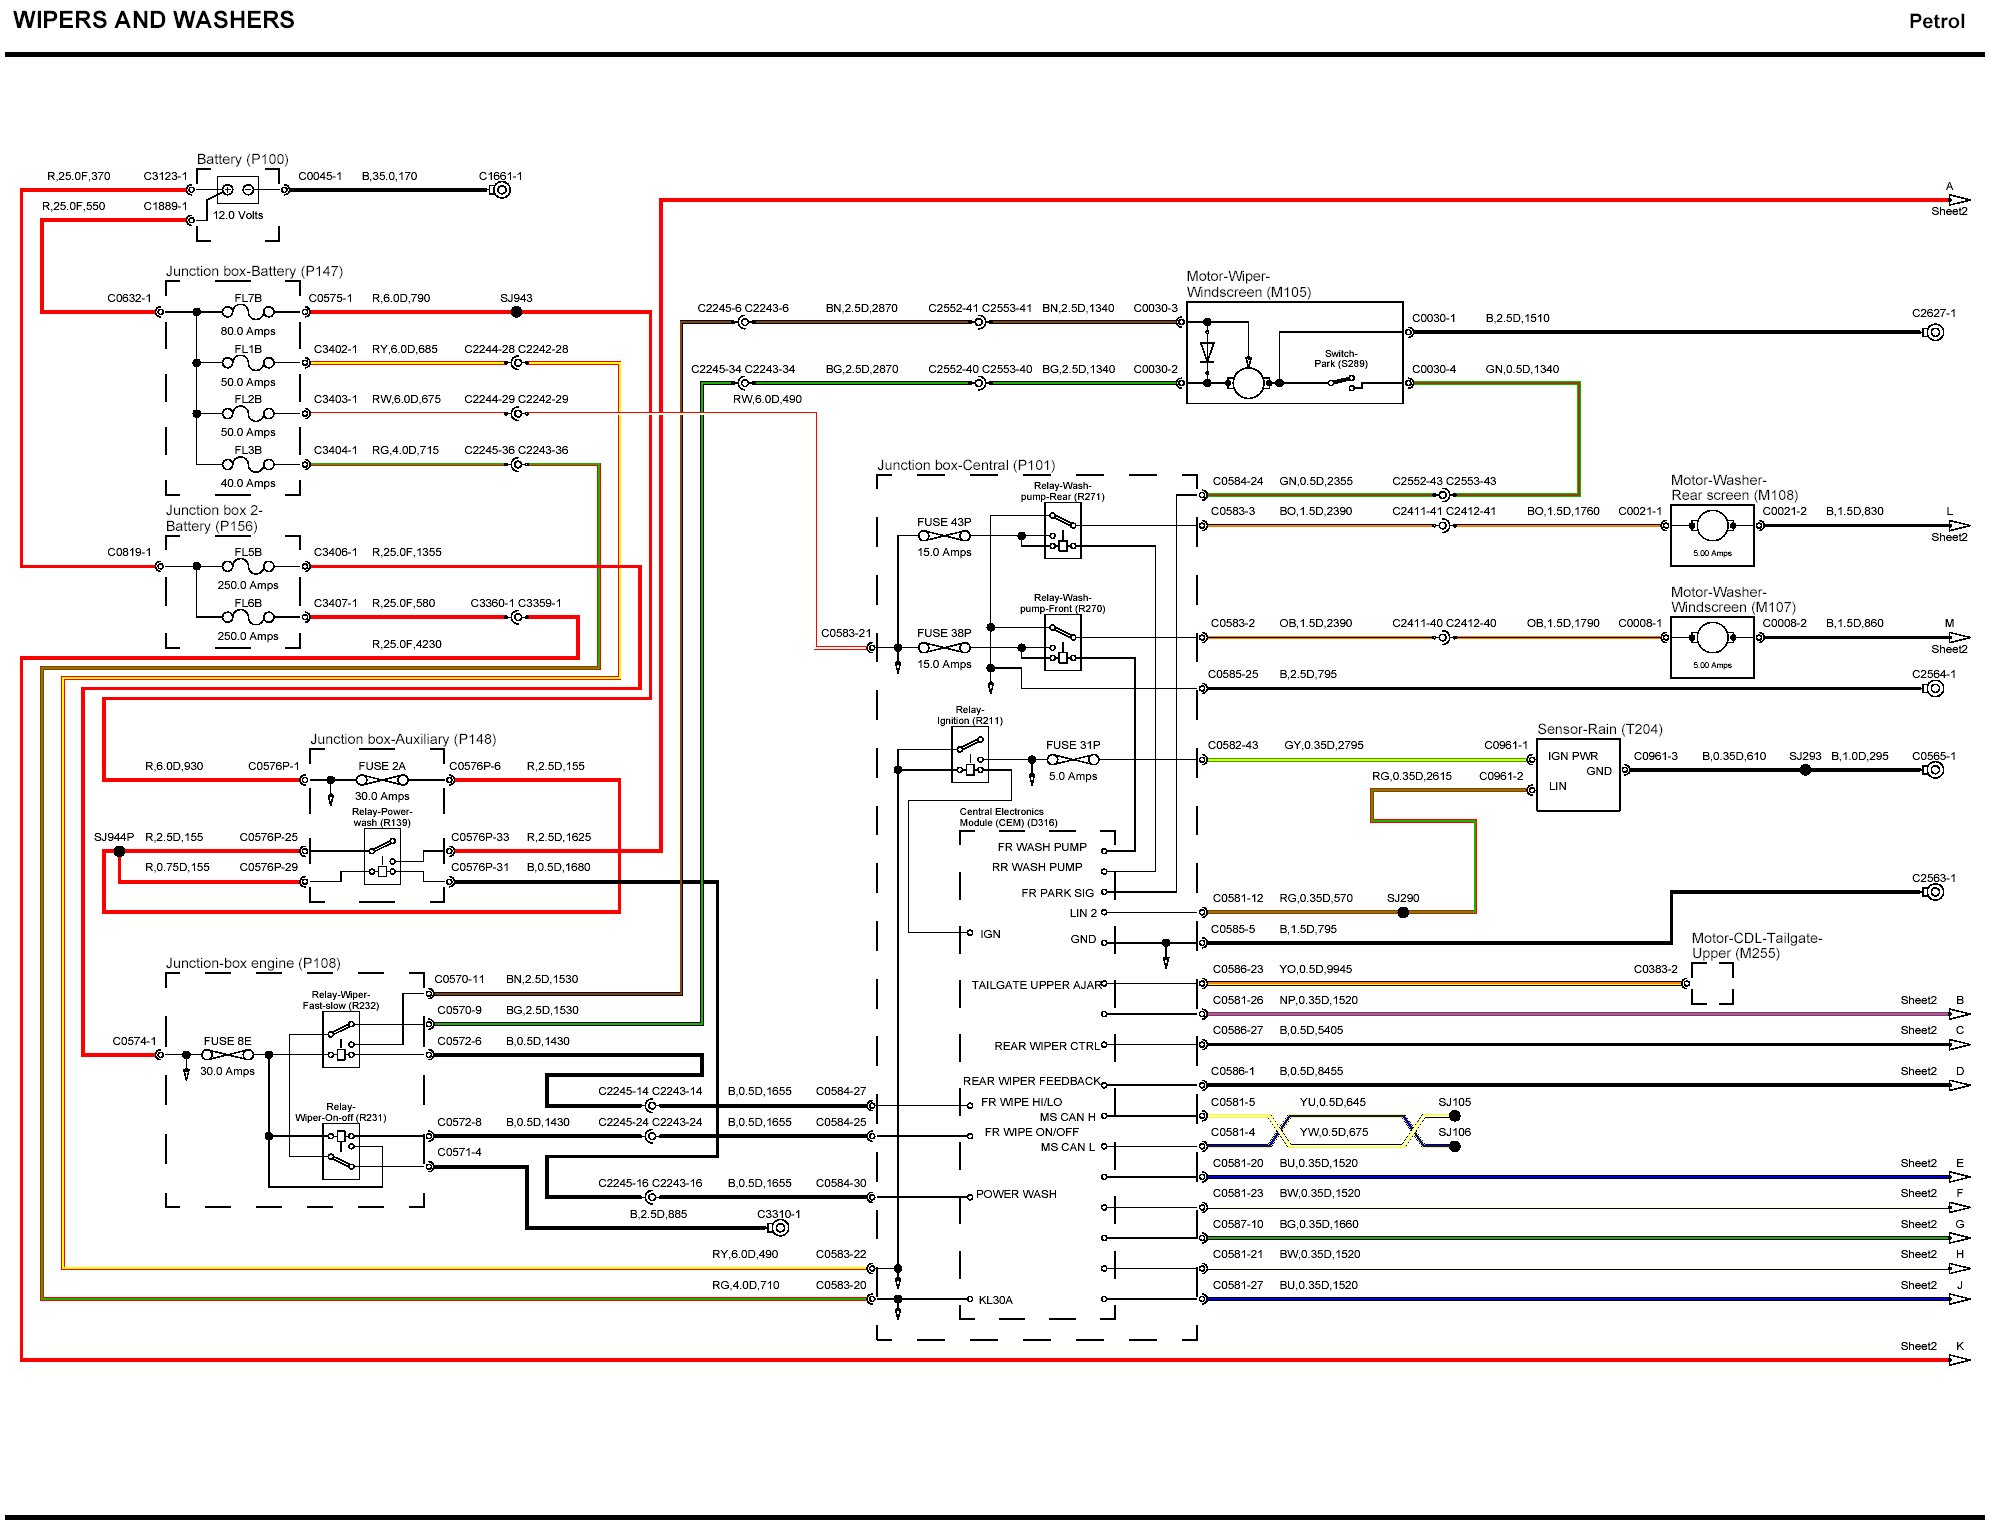Click the FUSE 2A 30 Amps symbol

click(x=382, y=780)
